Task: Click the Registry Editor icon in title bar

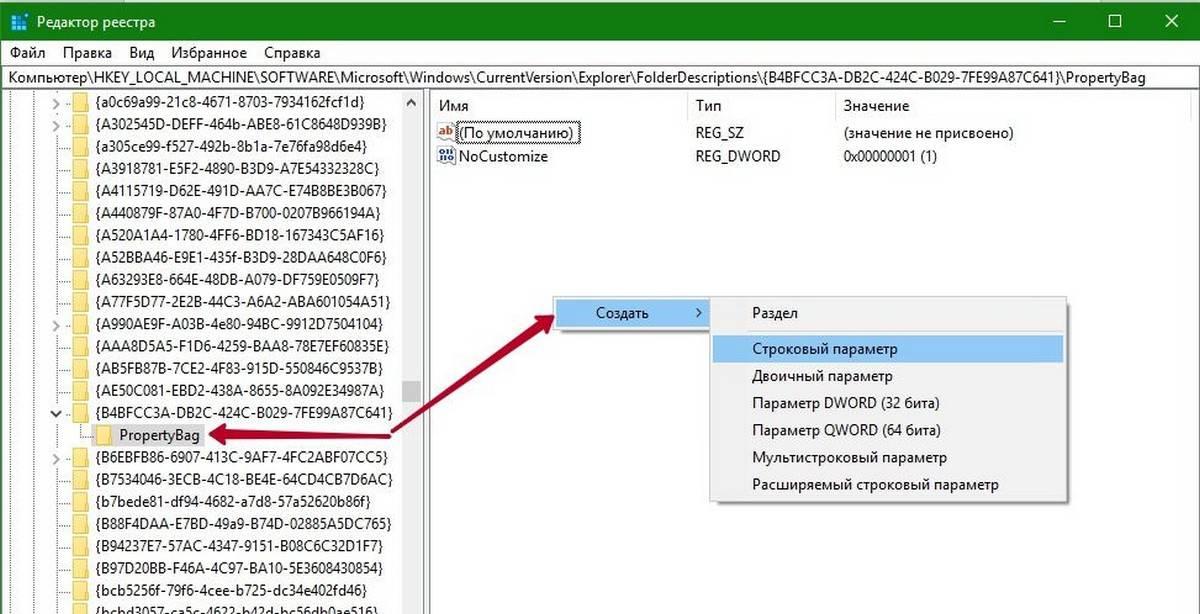Action: (x=19, y=21)
